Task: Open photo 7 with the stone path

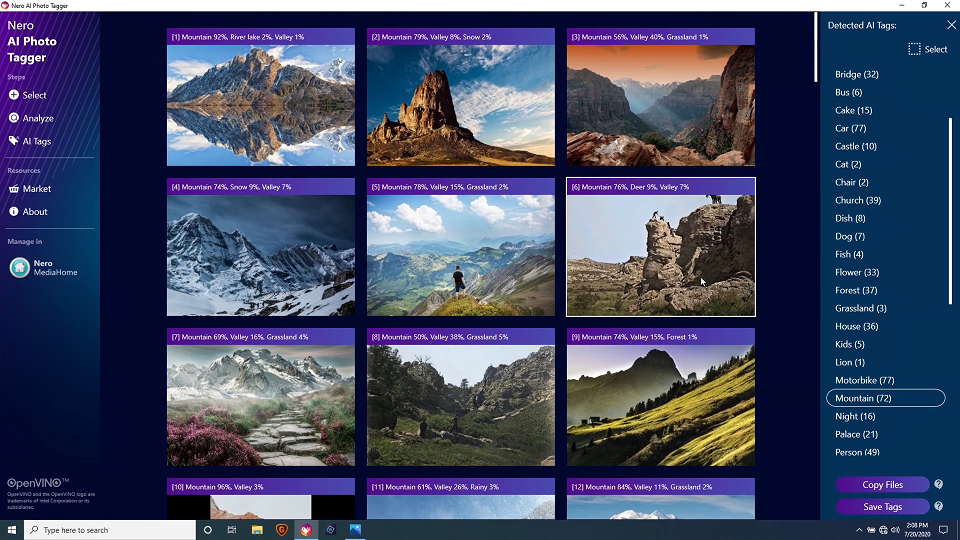Action: pos(260,405)
